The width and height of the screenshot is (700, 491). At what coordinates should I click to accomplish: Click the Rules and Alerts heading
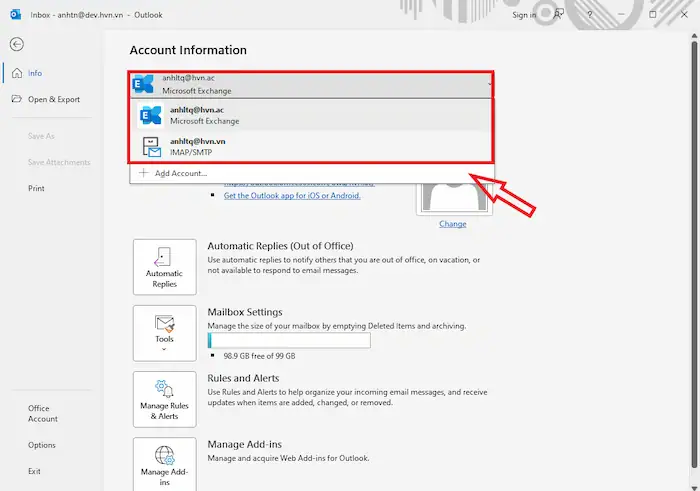pyautogui.click(x=243, y=378)
